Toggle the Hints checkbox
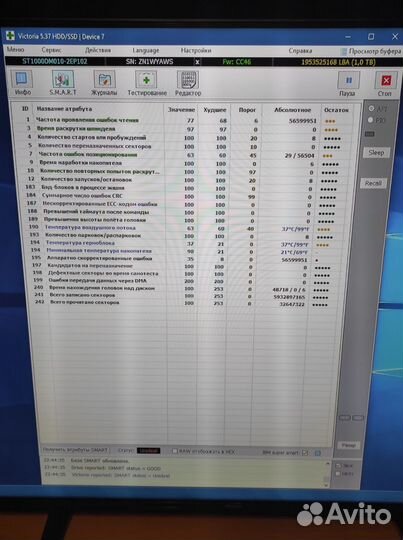The height and width of the screenshot is (540, 403). tap(338, 474)
